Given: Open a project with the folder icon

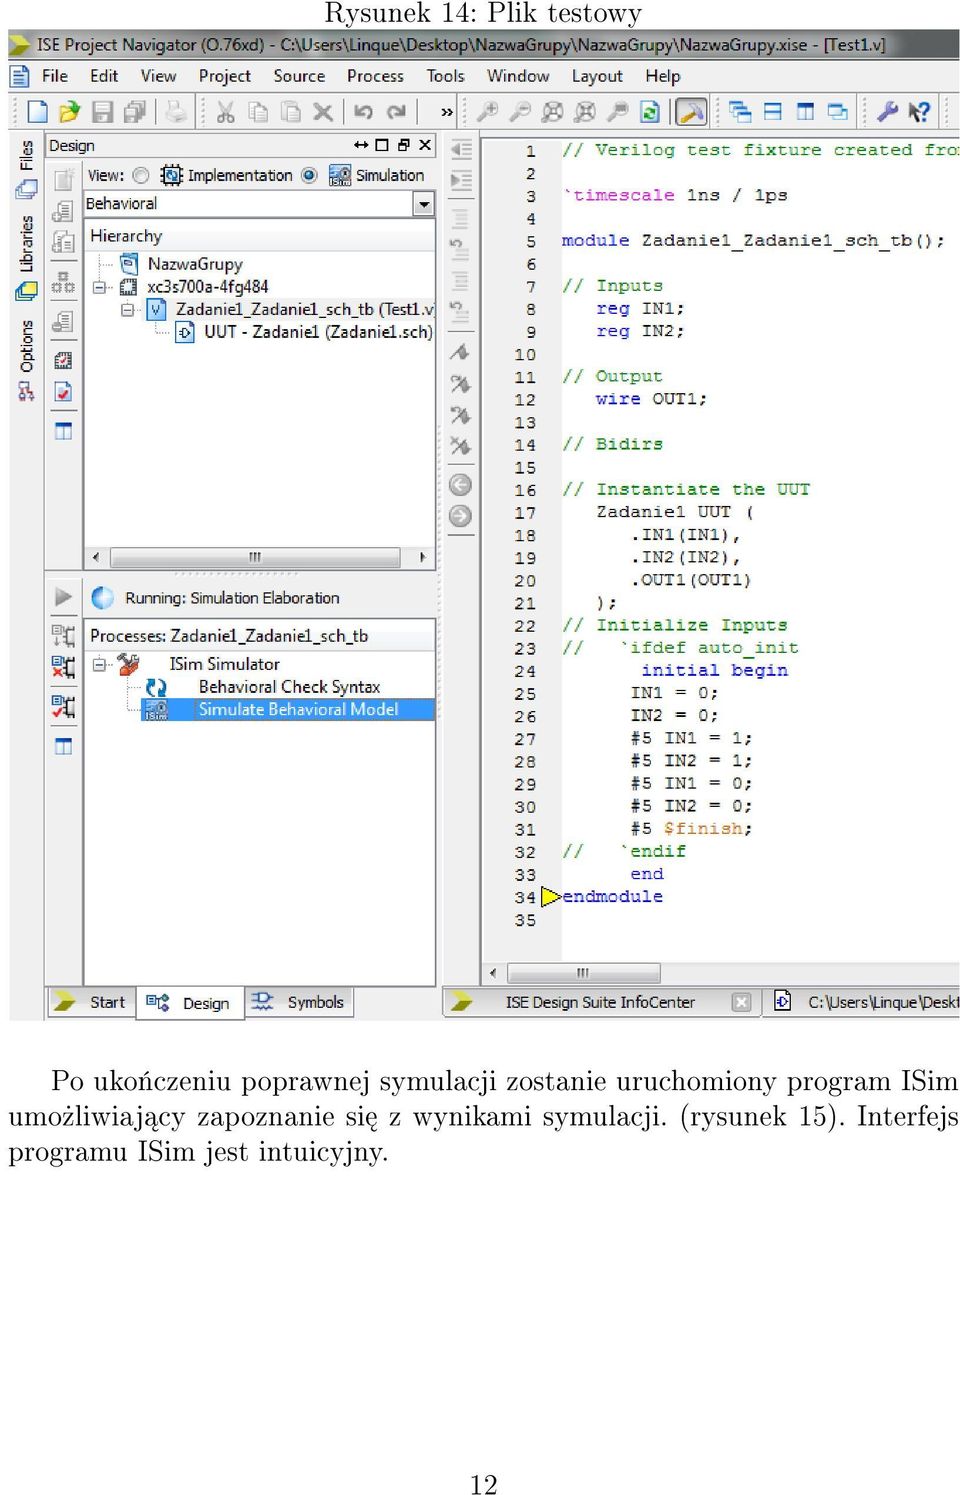Looking at the screenshot, I should click(x=69, y=112).
